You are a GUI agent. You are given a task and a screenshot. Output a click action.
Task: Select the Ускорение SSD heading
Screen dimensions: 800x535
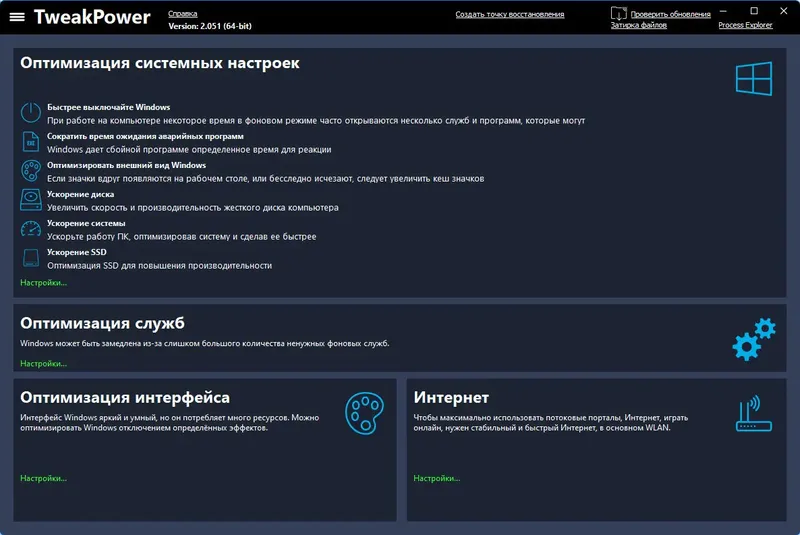[76, 252]
